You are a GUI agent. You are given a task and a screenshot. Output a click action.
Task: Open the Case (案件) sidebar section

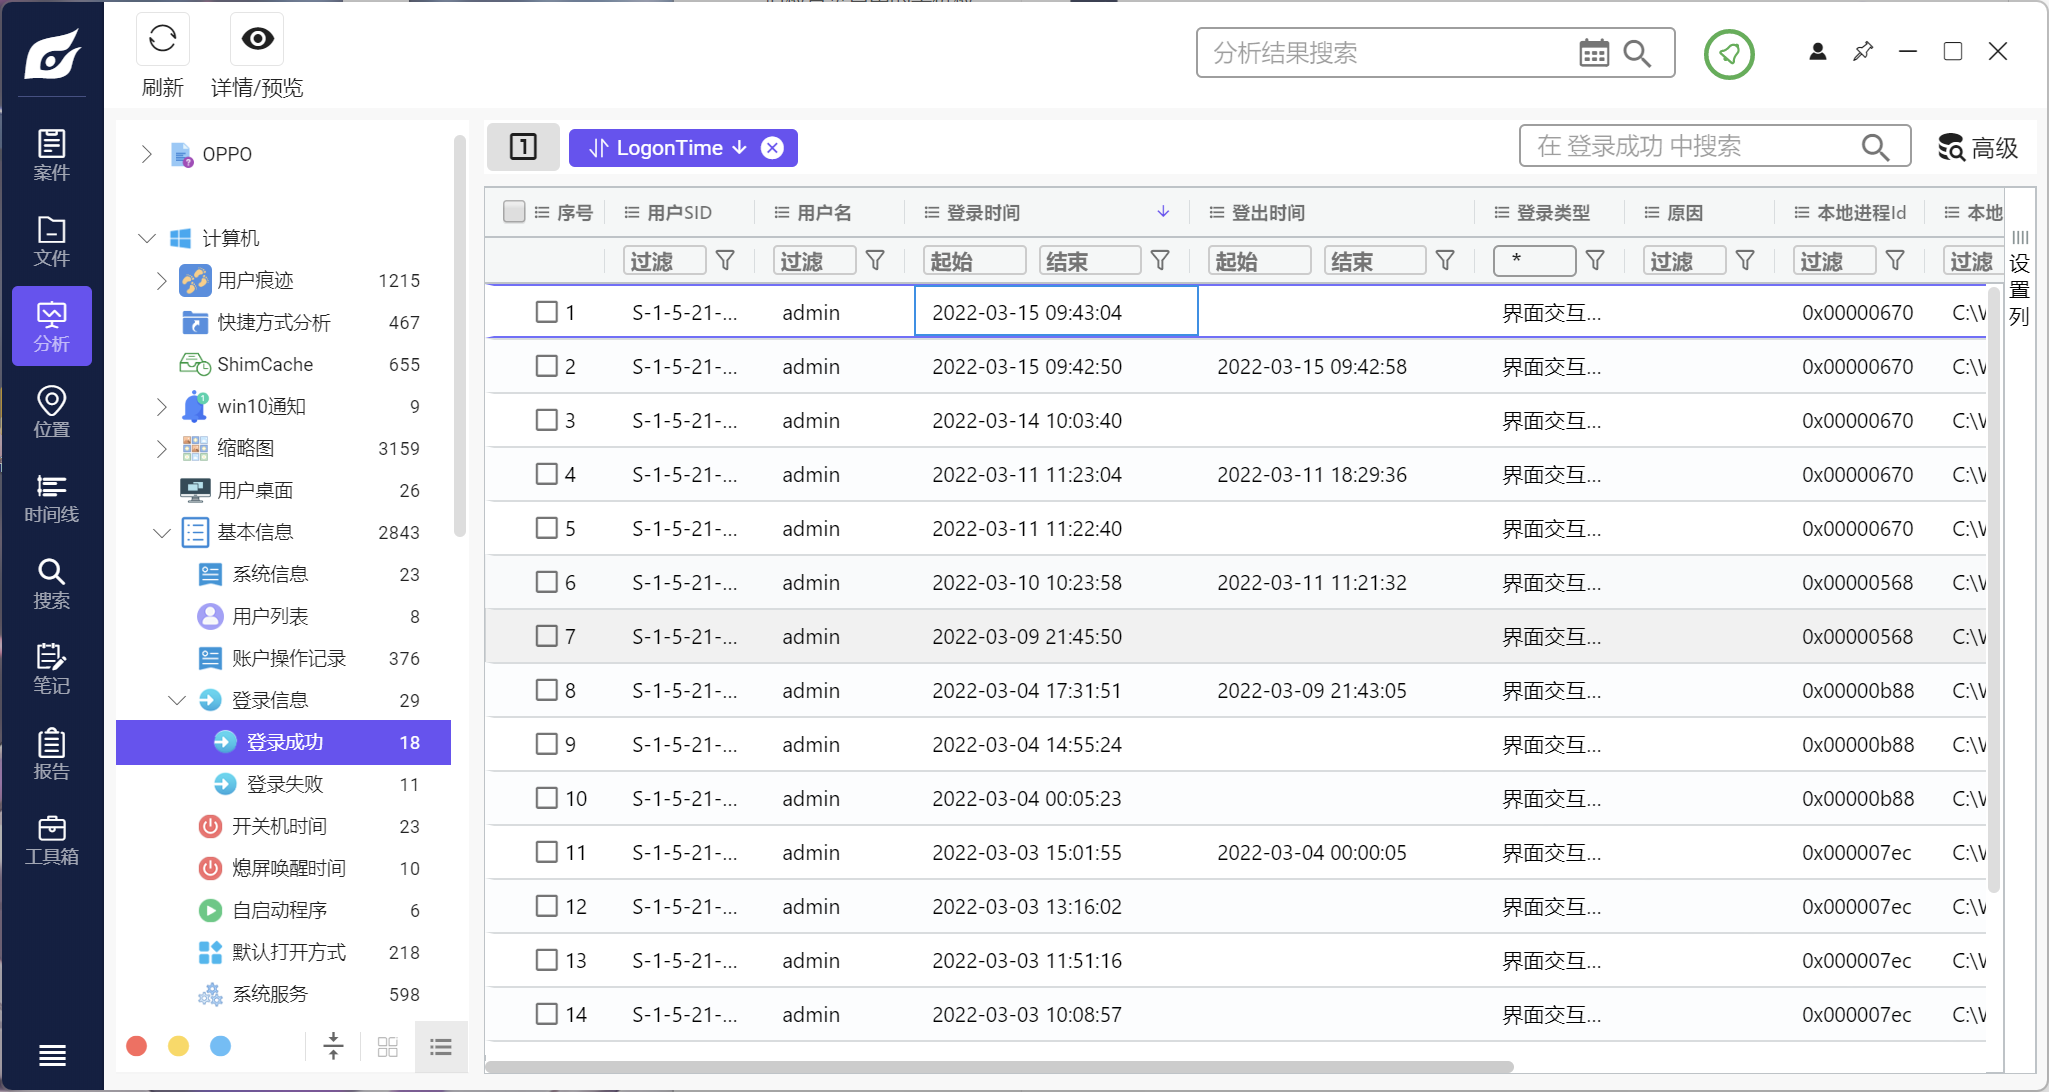pyautogui.click(x=52, y=155)
